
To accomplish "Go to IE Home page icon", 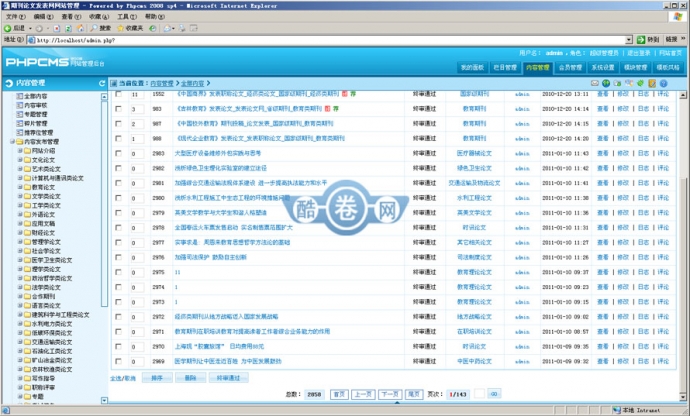I will tap(80, 28).
